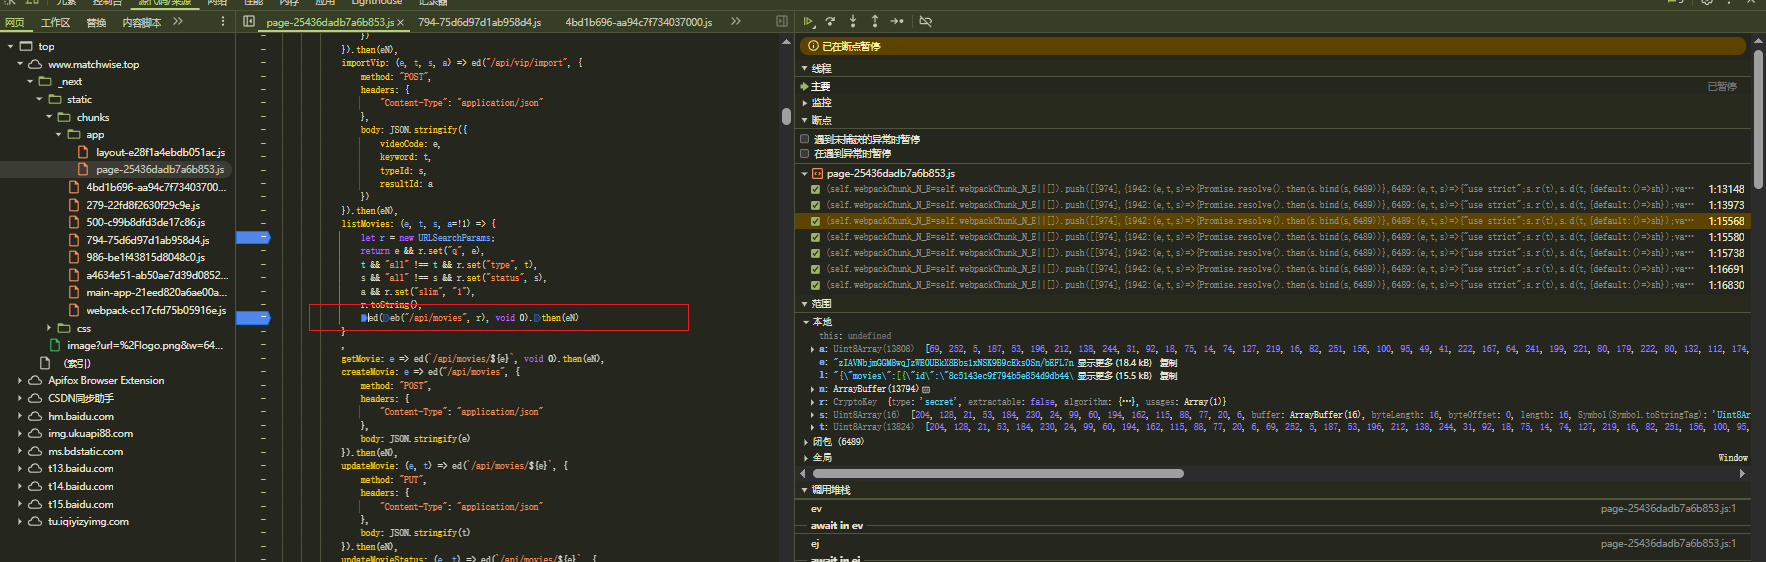
Task: Step into next function call
Action: 852,21
